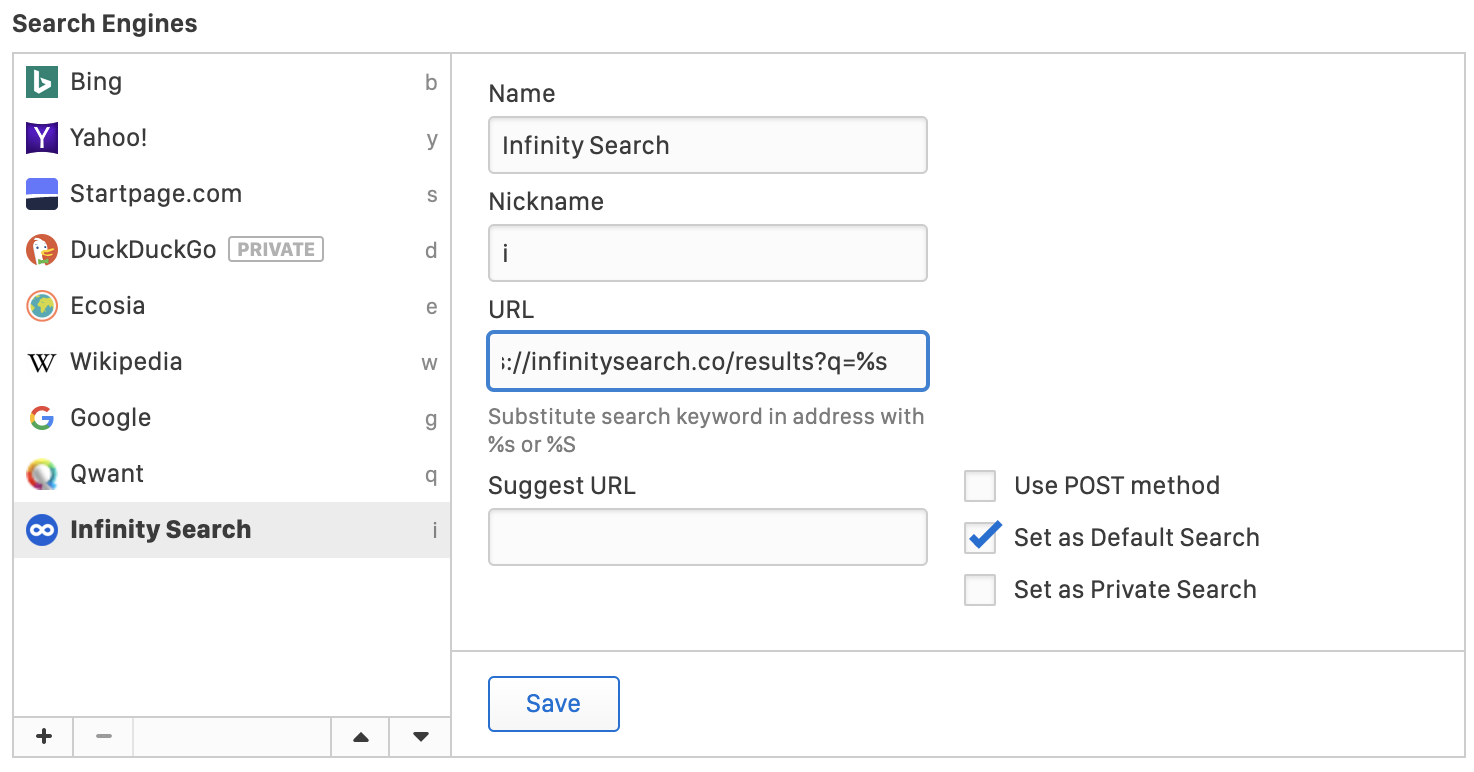The image size is (1474, 772).
Task: Click the empty Suggest URL field
Action: pos(707,538)
